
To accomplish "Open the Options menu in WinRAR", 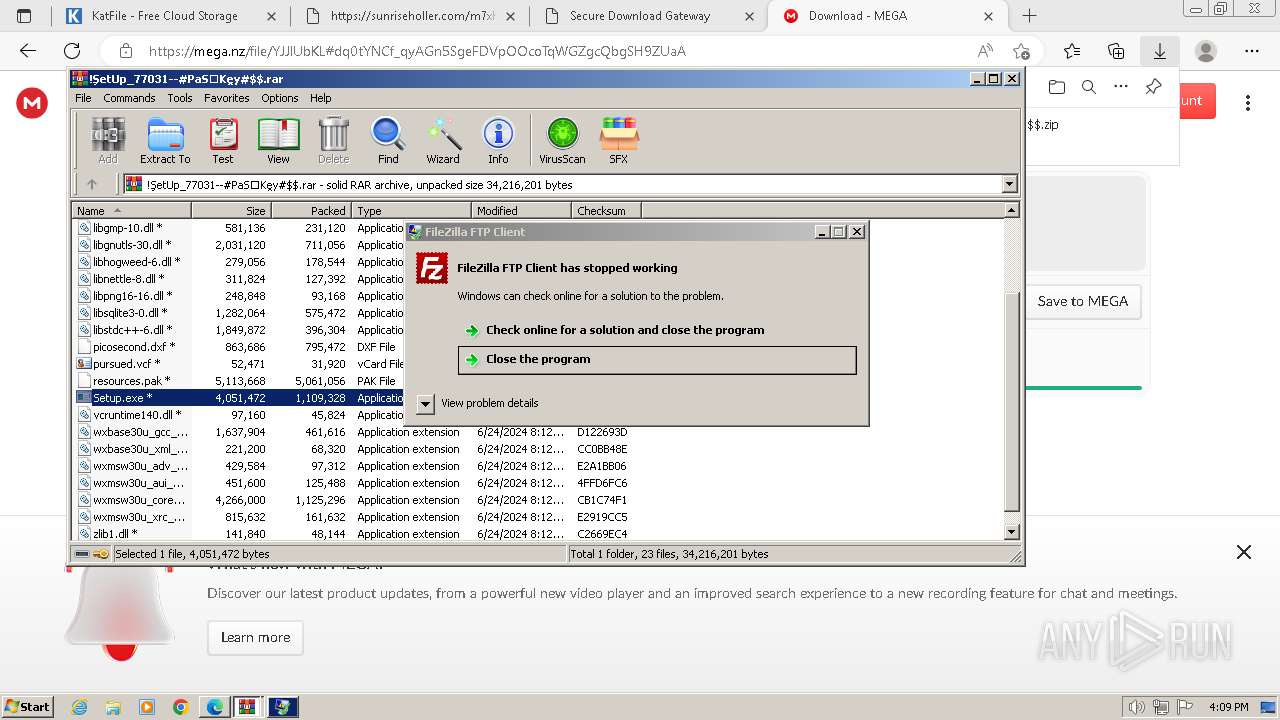I will (x=280, y=98).
